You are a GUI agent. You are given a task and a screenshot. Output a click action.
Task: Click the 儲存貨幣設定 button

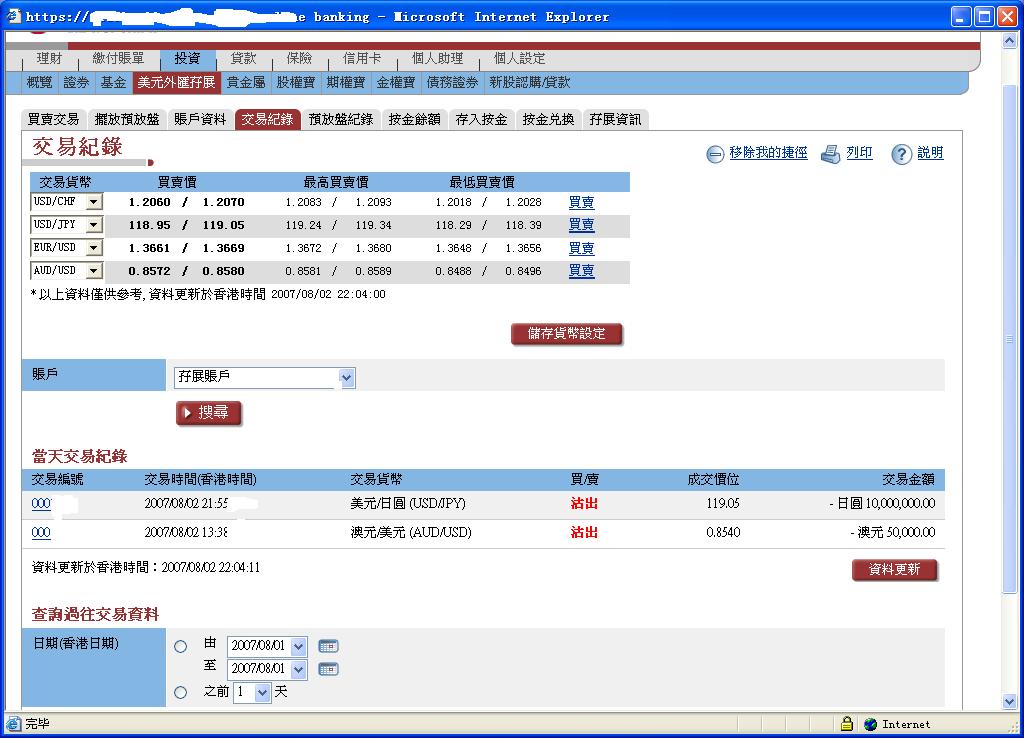[566, 334]
